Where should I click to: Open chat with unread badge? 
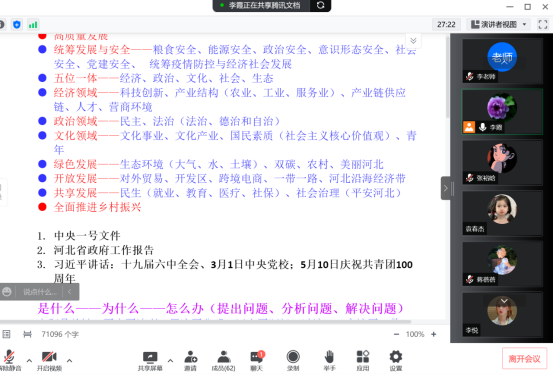point(257,357)
